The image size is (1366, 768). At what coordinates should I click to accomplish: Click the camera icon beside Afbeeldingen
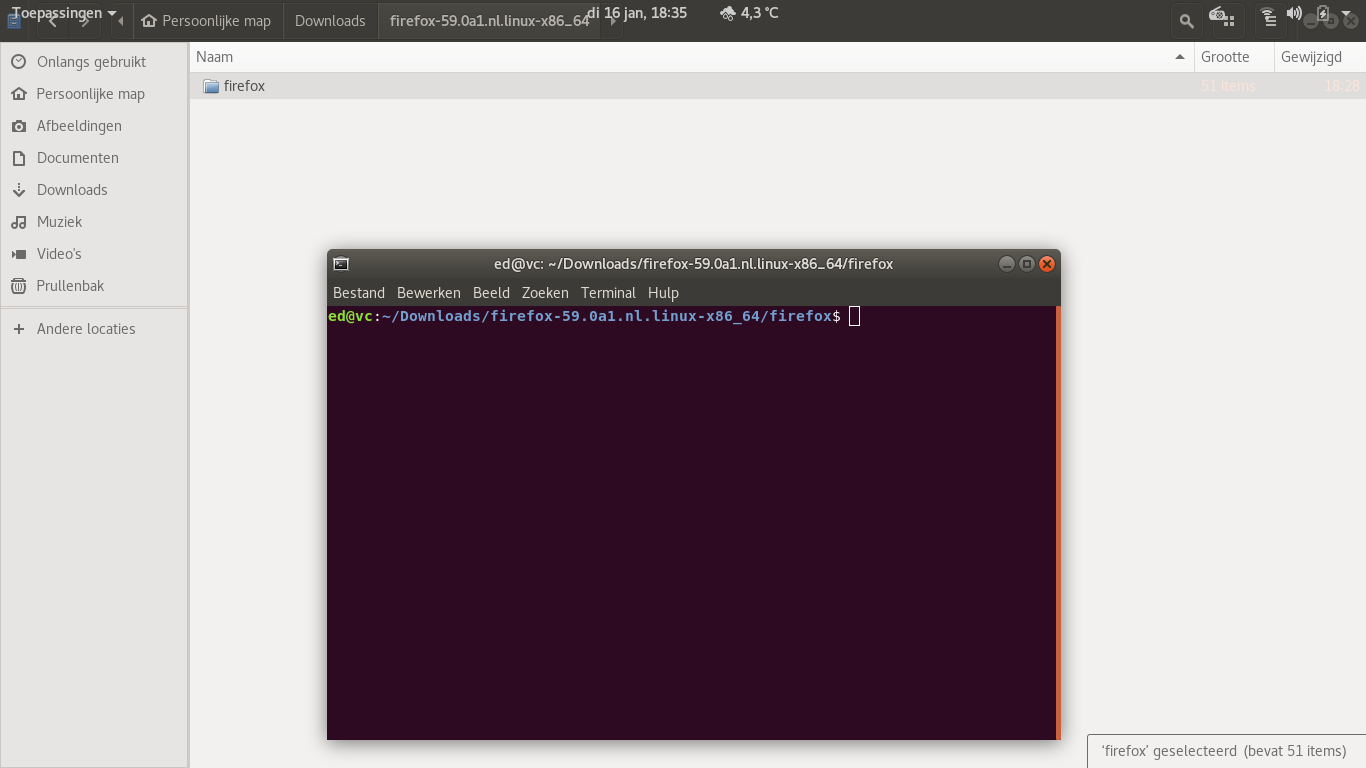click(x=18, y=126)
